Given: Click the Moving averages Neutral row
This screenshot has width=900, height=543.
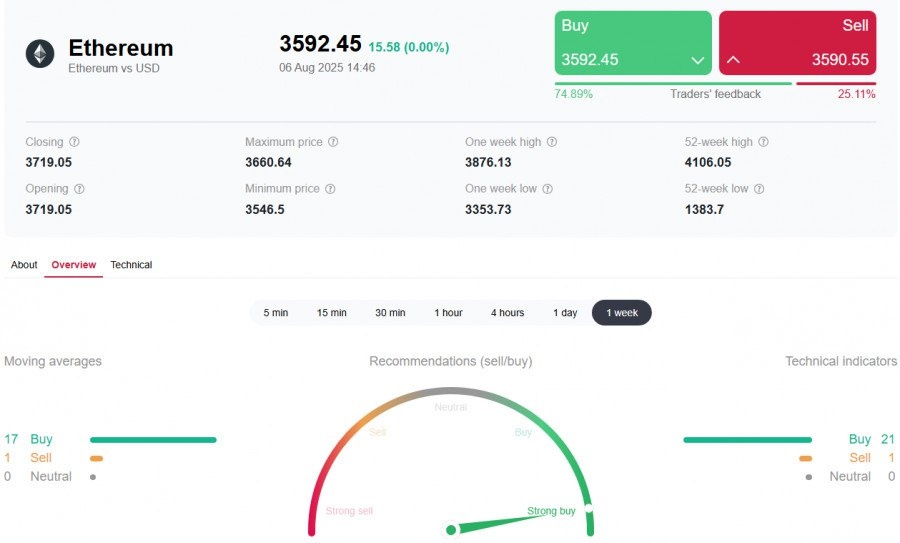Looking at the screenshot, I should pyautogui.click(x=50, y=476).
